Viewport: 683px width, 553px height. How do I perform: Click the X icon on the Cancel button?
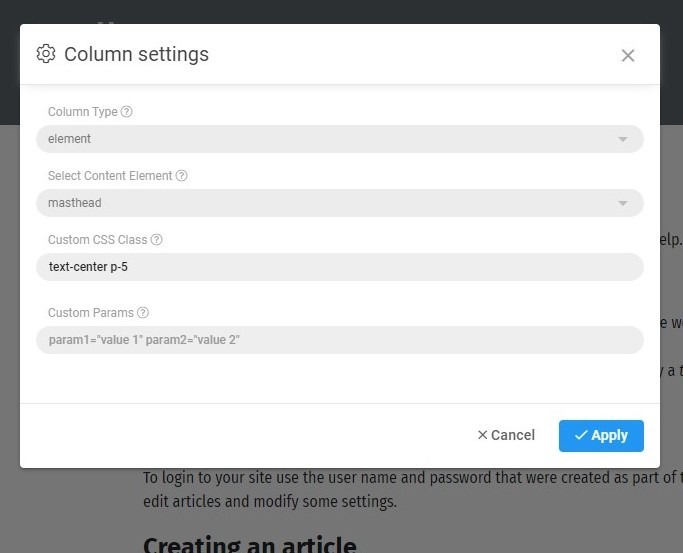[482, 435]
